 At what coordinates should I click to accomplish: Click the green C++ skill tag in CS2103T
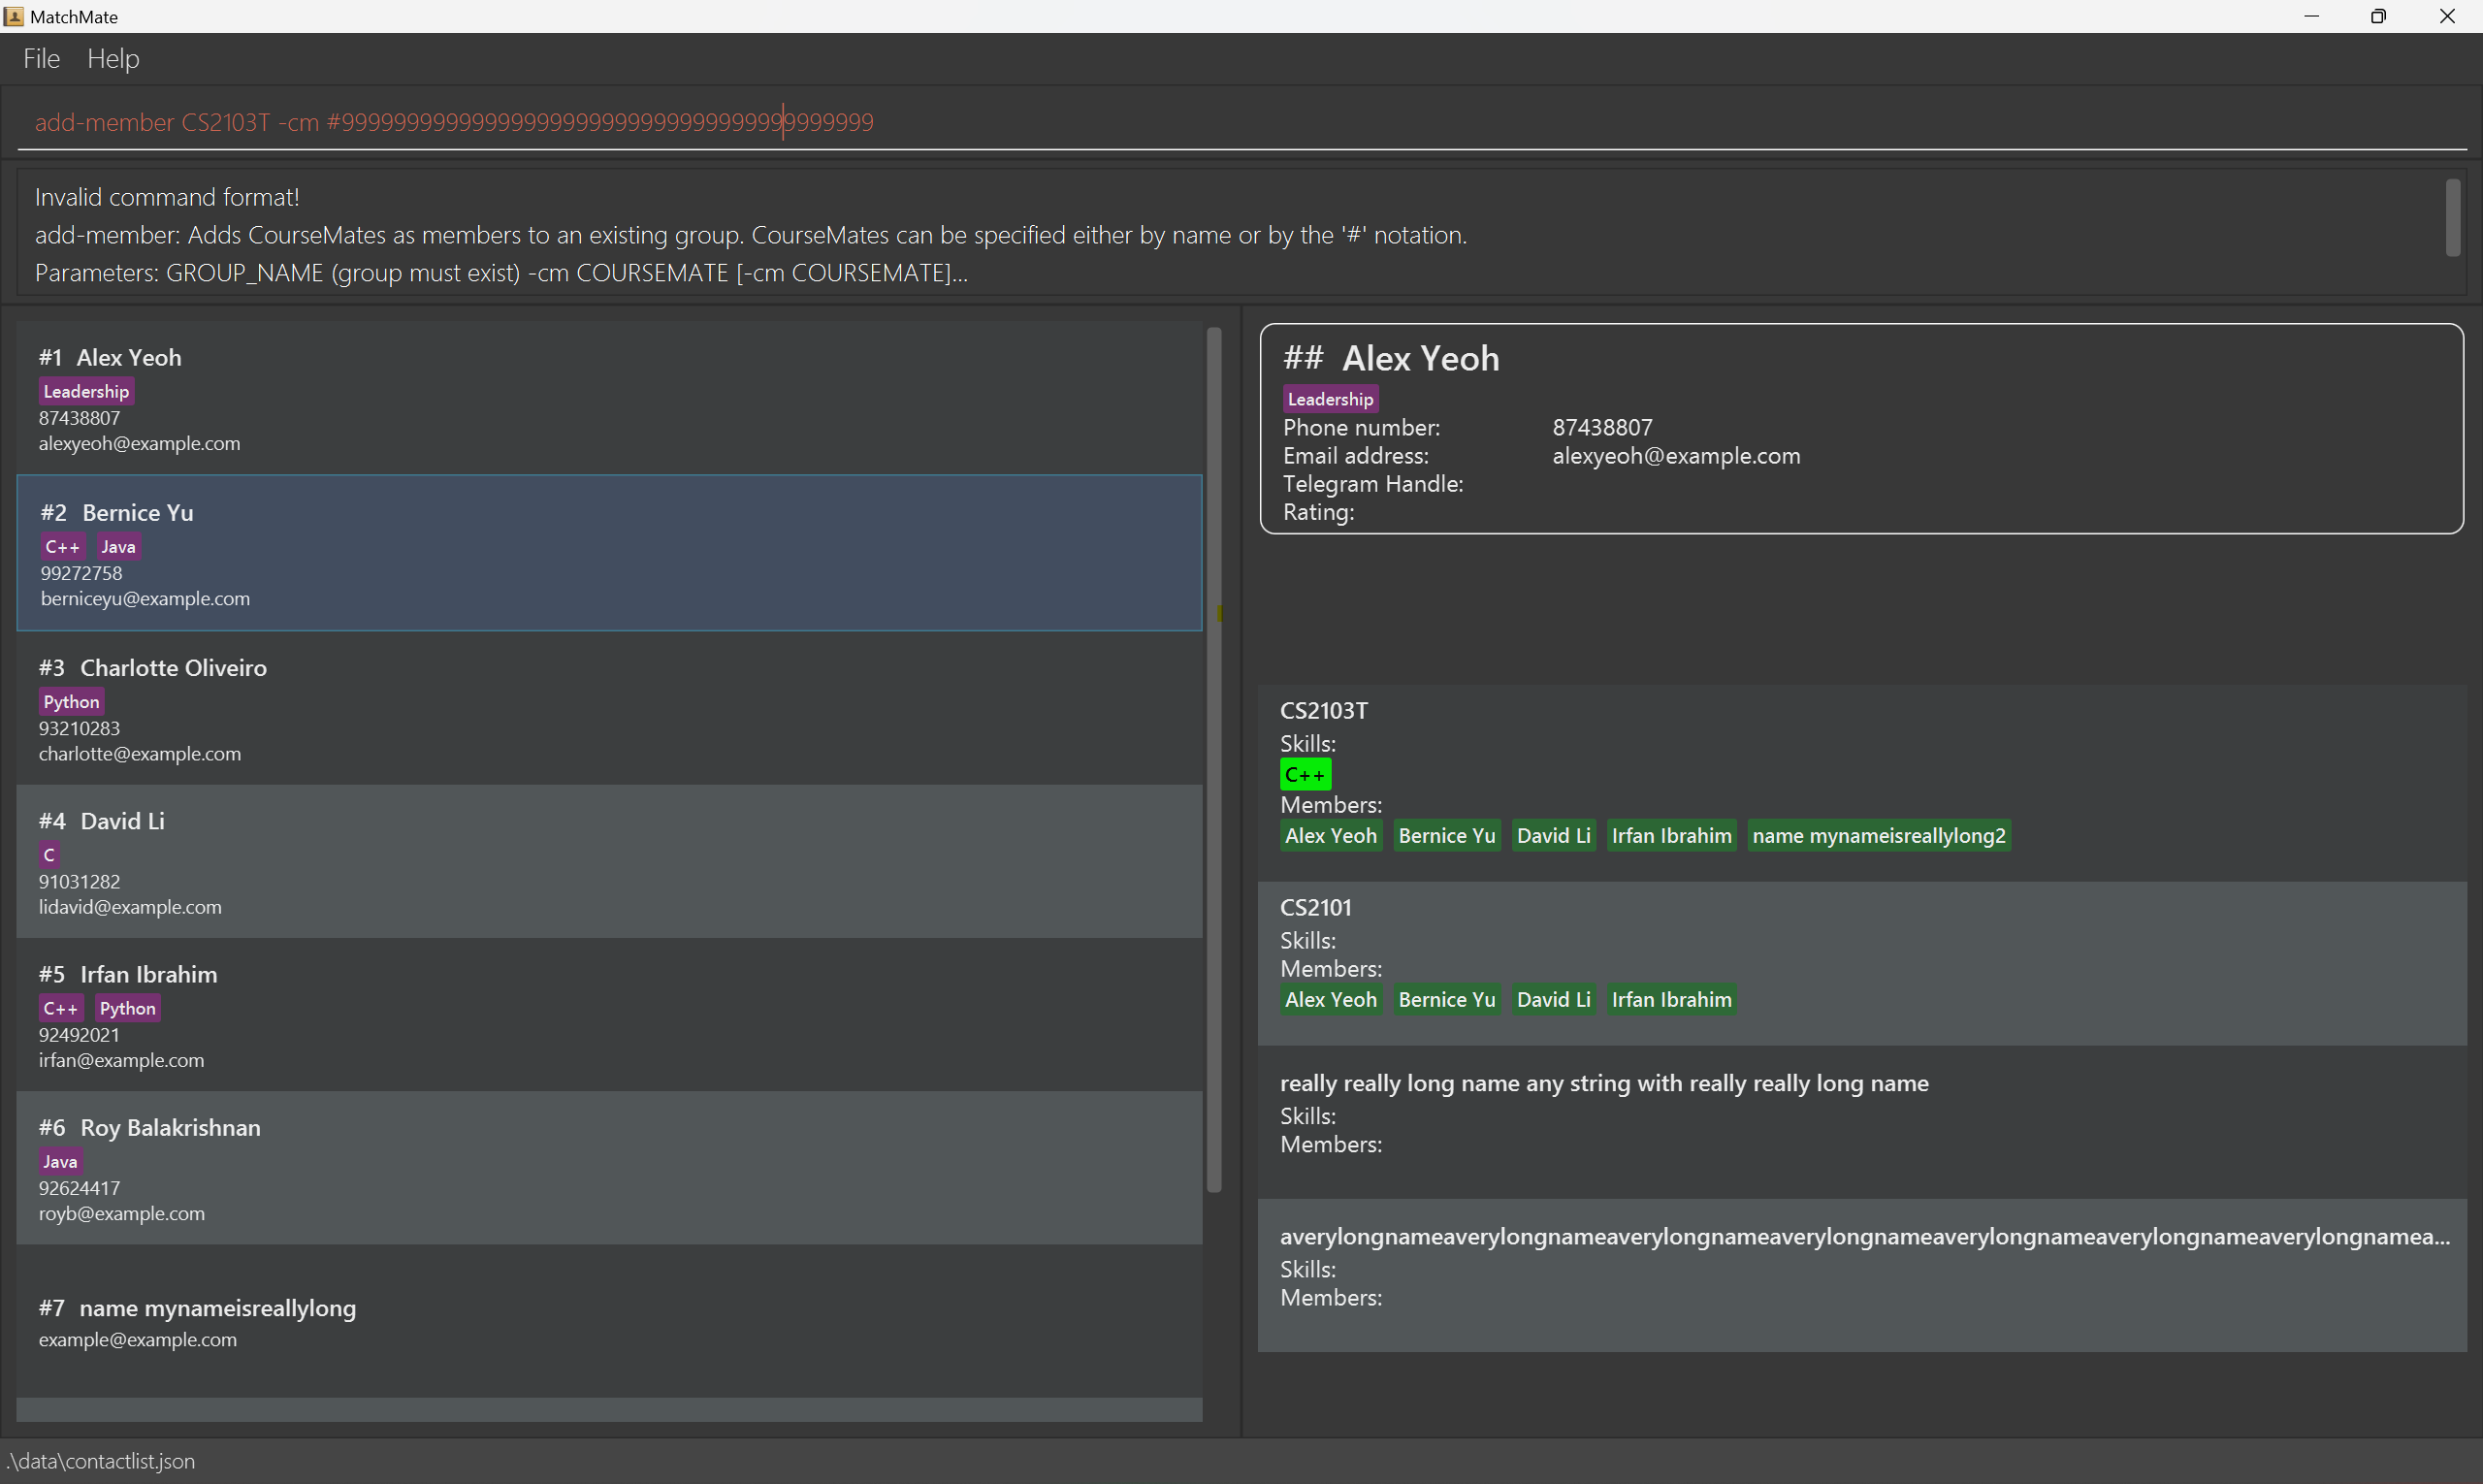tap(1304, 774)
